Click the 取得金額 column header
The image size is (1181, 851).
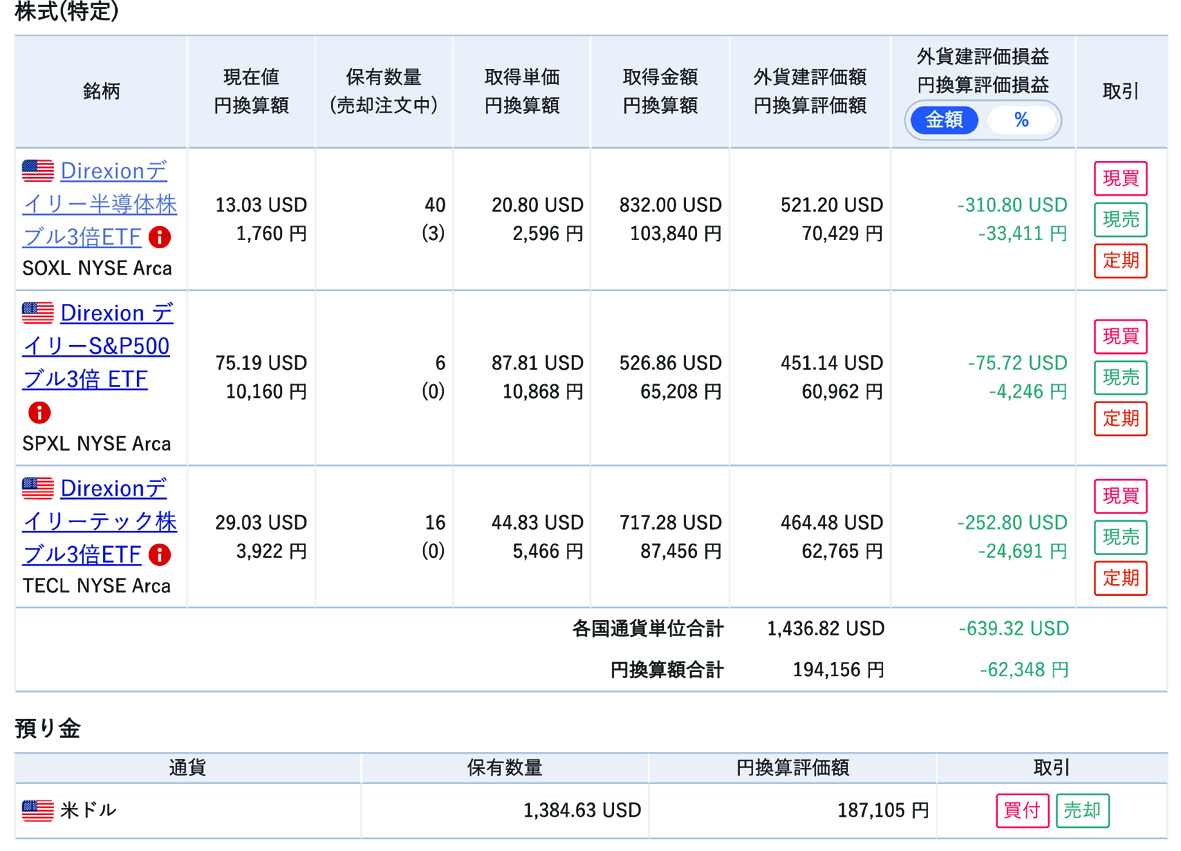(x=660, y=91)
